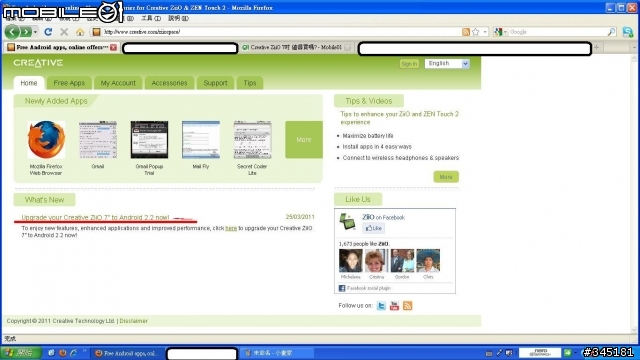Viewport: 640px width, 360px height.
Task: Go forward with the forward arrow
Action: coord(26,31)
